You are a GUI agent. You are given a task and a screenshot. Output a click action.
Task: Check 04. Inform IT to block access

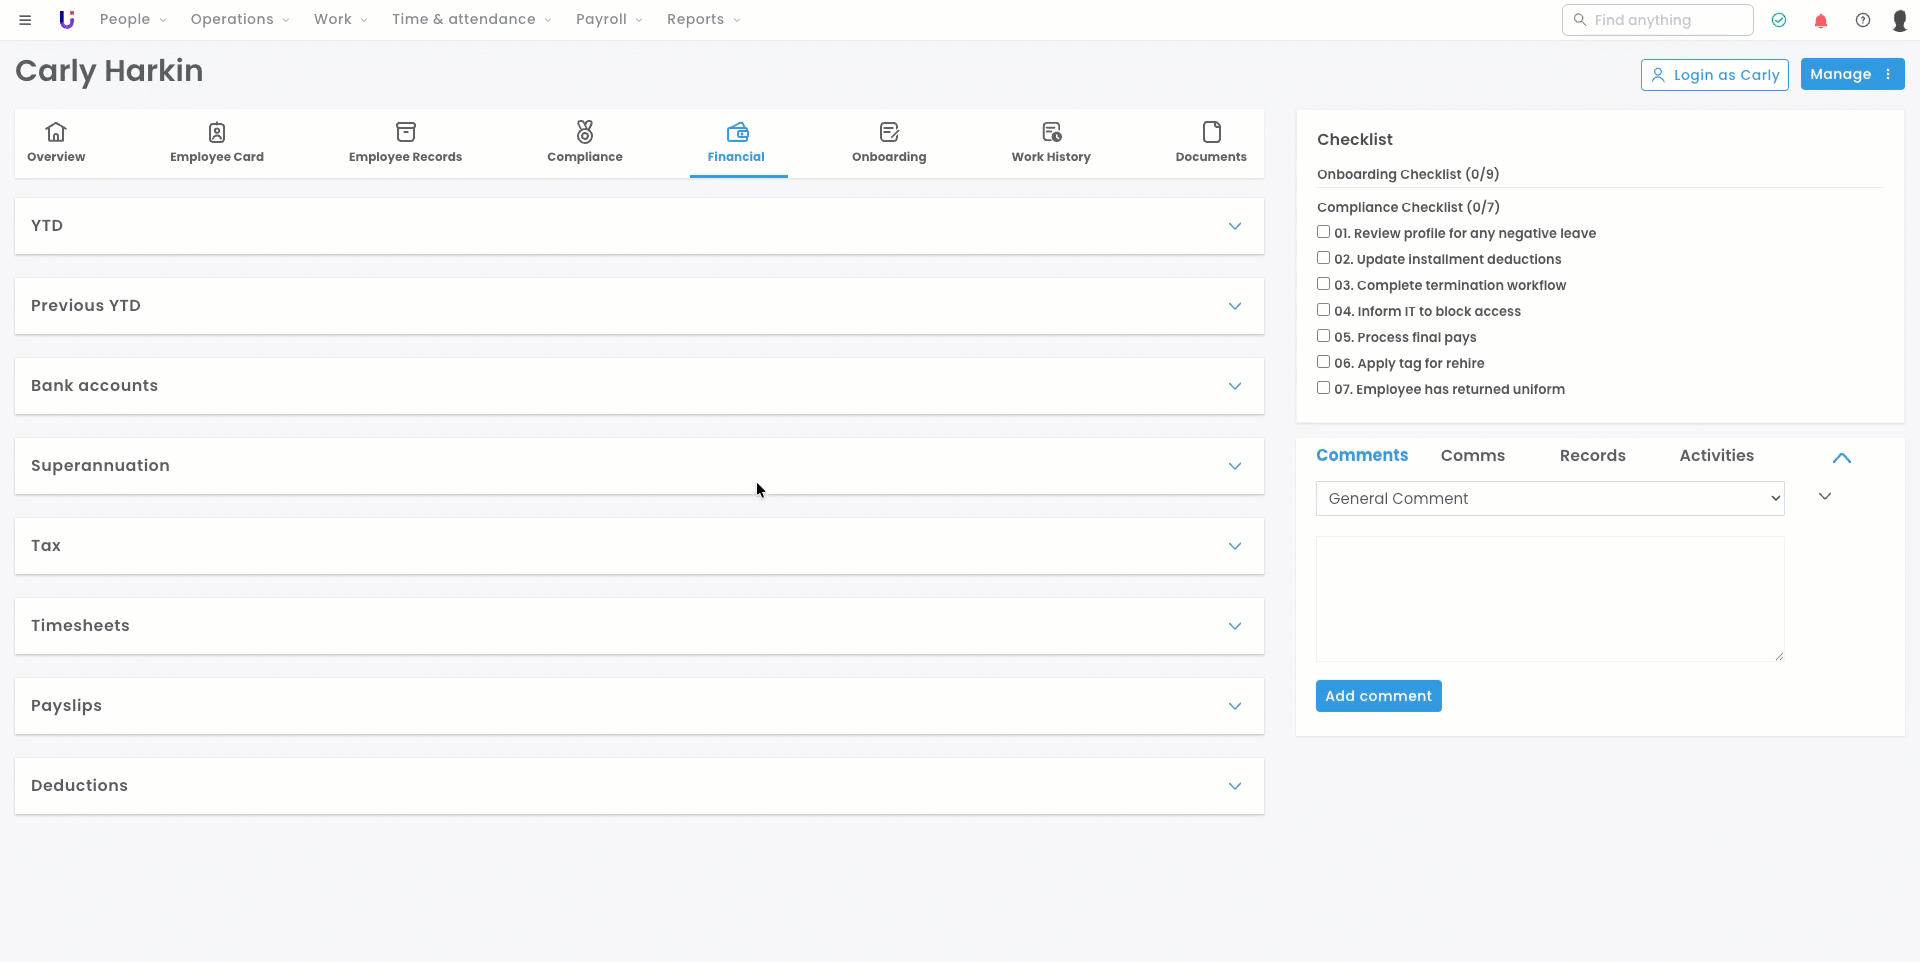(x=1323, y=310)
